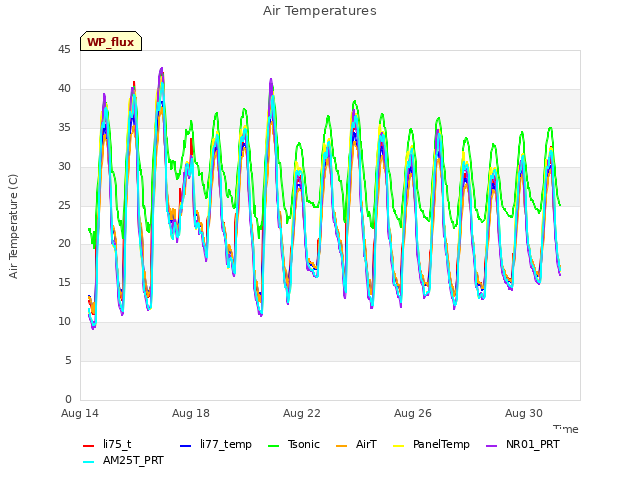The image size is (640, 480).
Task: Click the 20 y-axis tick label
Action: tap(64, 244)
